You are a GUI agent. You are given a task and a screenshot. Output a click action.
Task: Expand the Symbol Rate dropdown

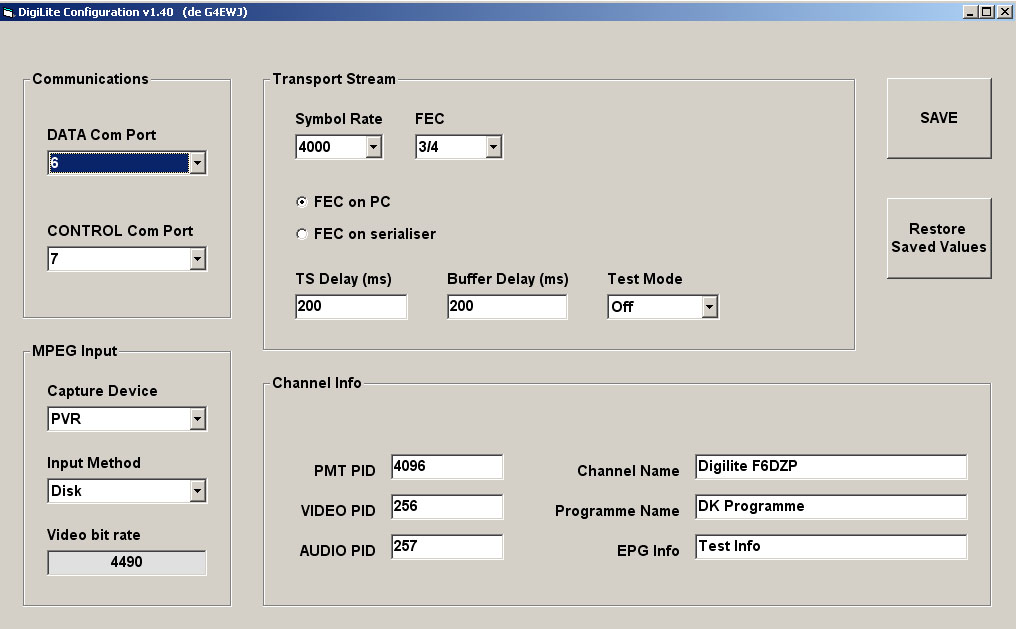(373, 147)
